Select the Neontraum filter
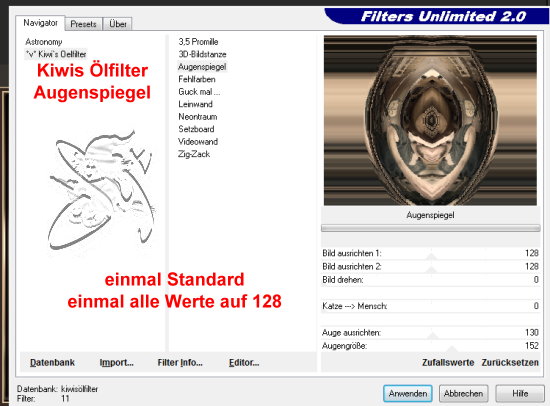550x406 pixels. (198, 117)
